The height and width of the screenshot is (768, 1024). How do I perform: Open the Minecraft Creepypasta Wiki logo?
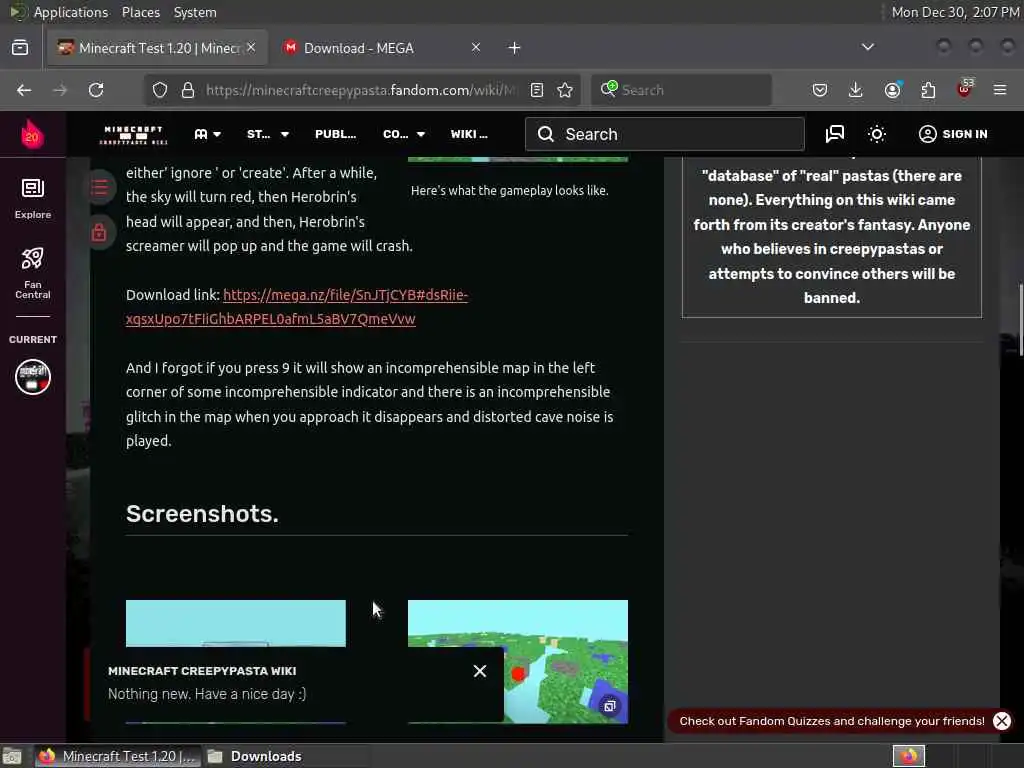pos(133,135)
